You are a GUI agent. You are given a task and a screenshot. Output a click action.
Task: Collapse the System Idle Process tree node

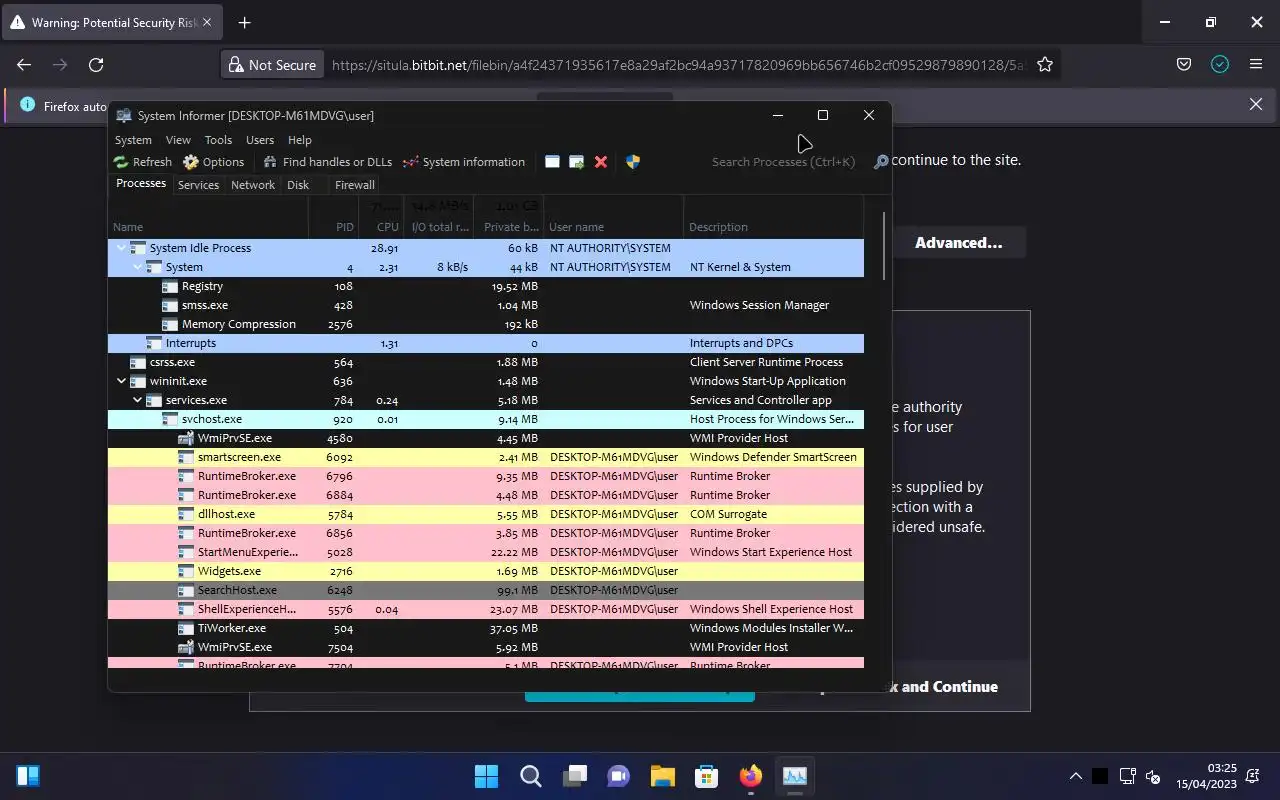(x=121, y=248)
